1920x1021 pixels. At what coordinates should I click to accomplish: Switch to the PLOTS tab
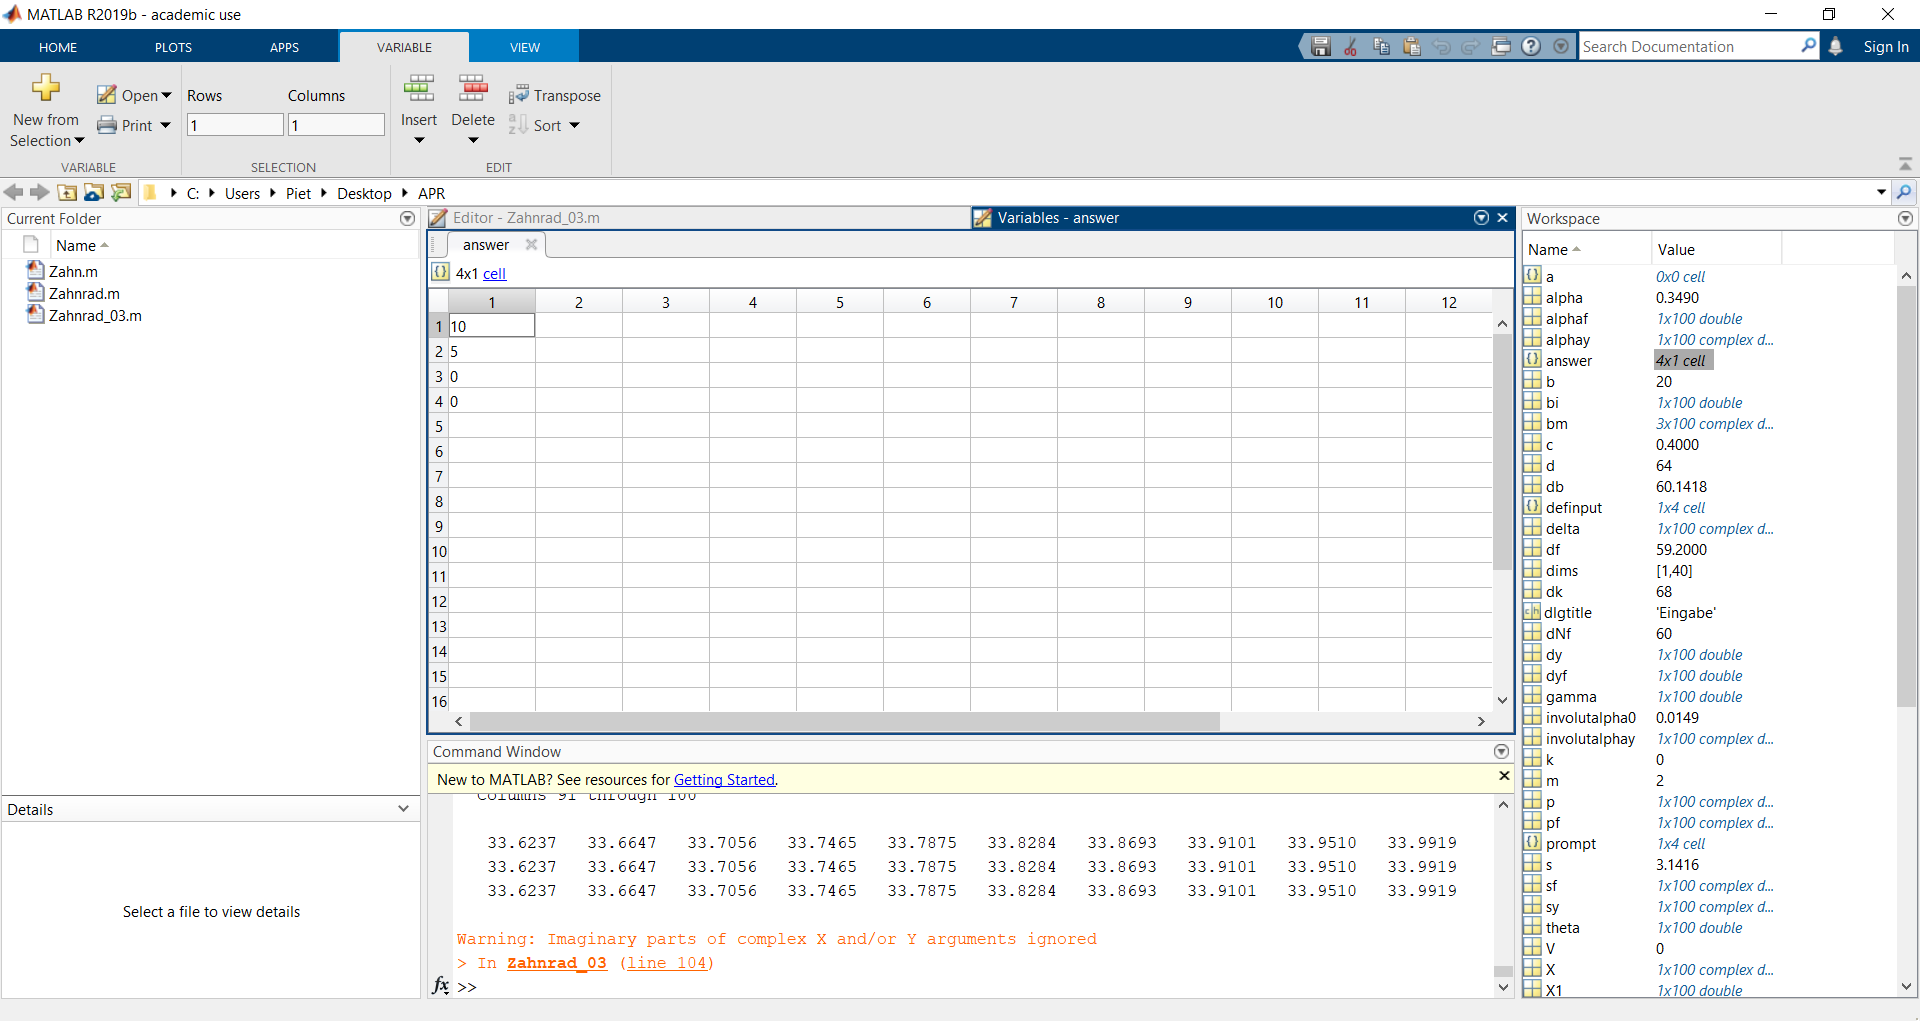pyautogui.click(x=173, y=47)
